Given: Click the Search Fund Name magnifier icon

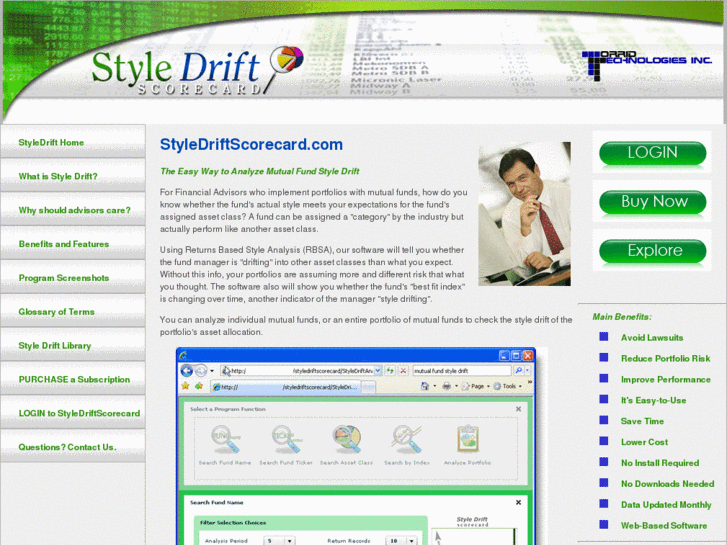Looking at the screenshot, I should pos(225,439).
